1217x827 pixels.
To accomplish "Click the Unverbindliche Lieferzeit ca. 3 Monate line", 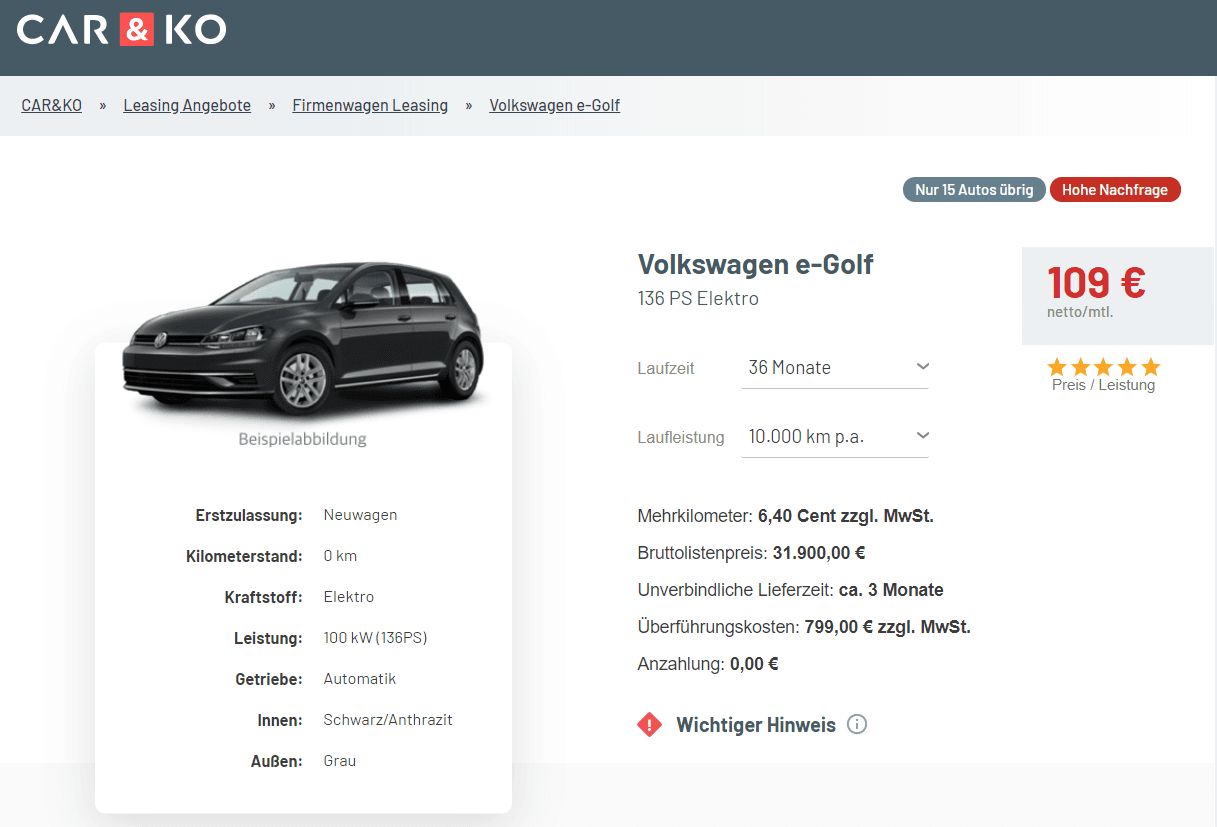I will 791,590.
